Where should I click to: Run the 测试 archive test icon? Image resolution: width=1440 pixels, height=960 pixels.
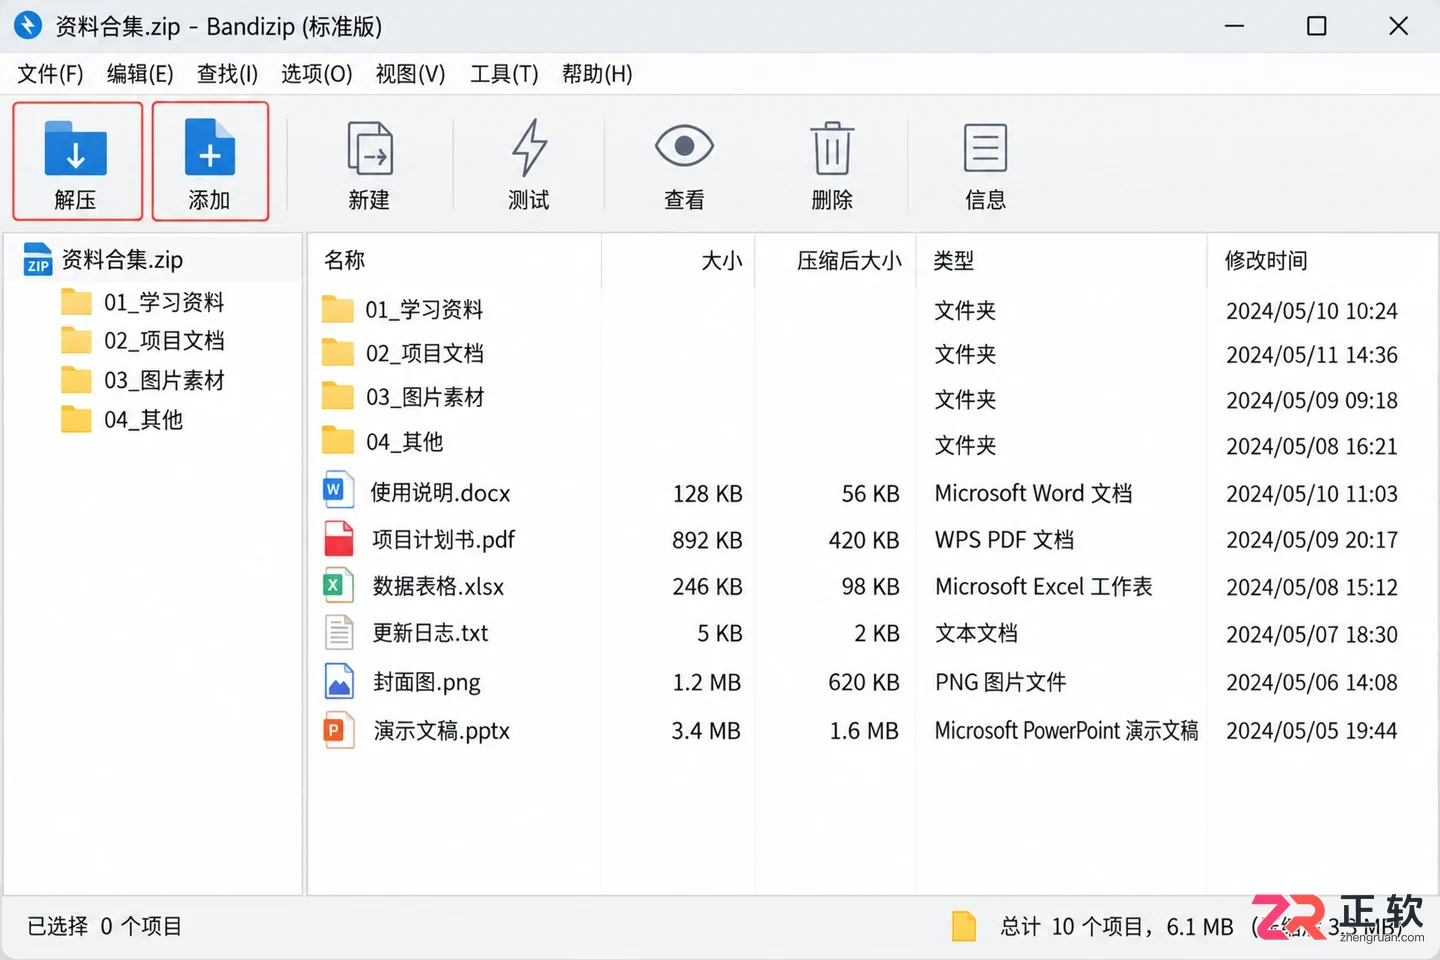coord(529,148)
